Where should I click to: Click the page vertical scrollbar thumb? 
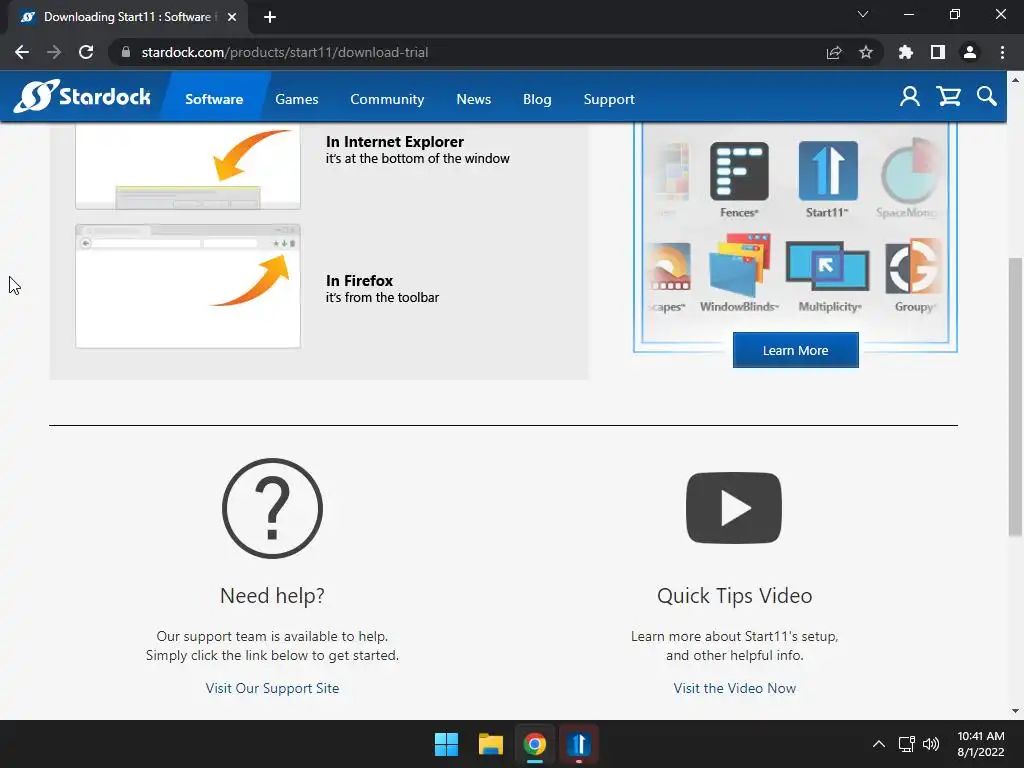click(1015, 396)
